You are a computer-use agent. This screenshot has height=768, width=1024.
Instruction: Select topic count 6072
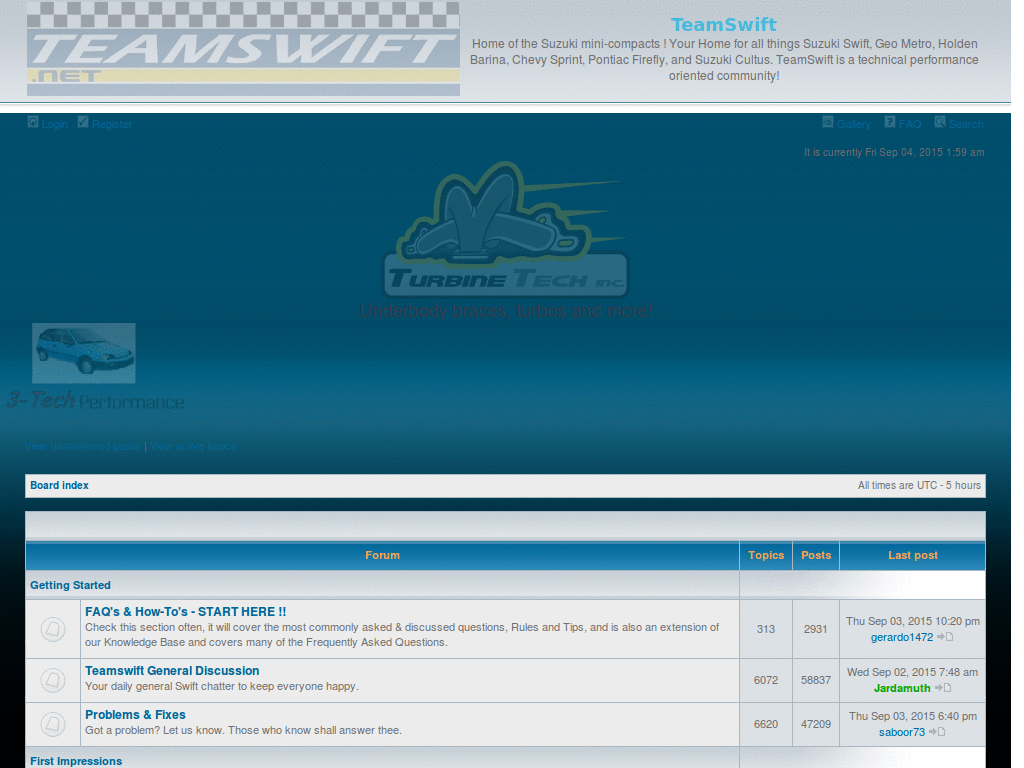[x=766, y=680]
